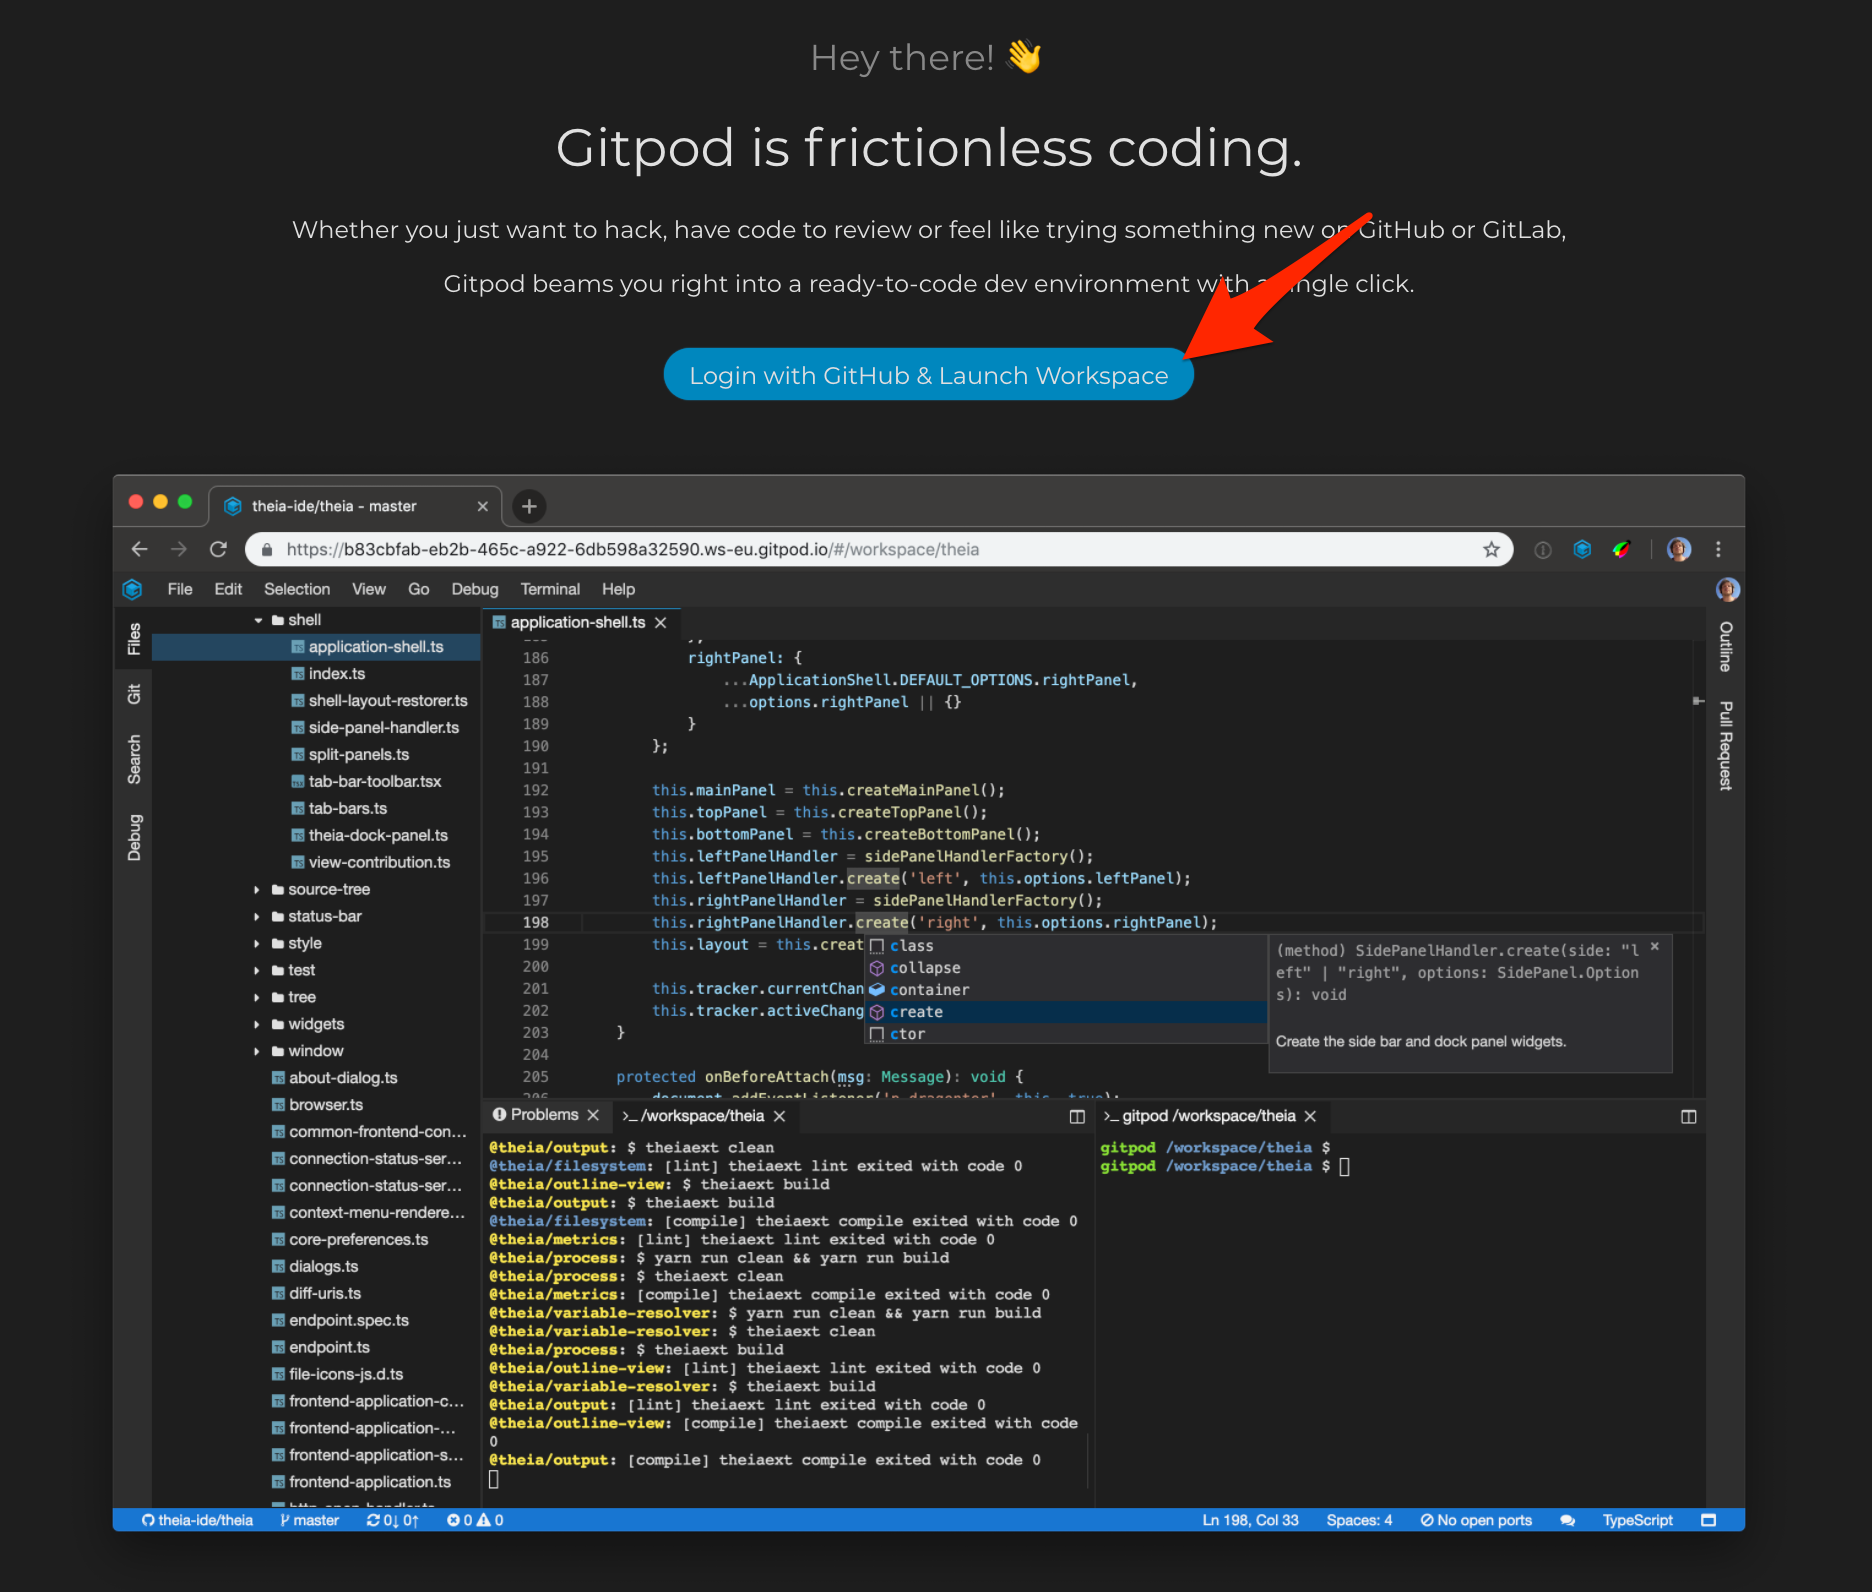Viewport: 1872px width, 1592px height.
Task: Collapse the shell folder
Action: pos(258,620)
